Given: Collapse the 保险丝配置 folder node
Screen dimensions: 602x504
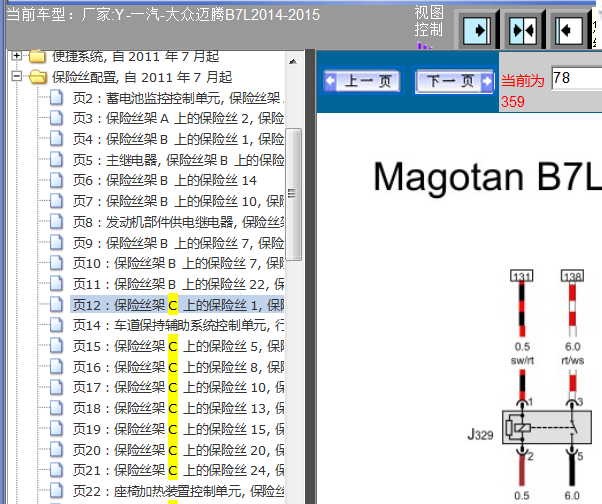Looking at the screenshot, I should tap(16, 76).
